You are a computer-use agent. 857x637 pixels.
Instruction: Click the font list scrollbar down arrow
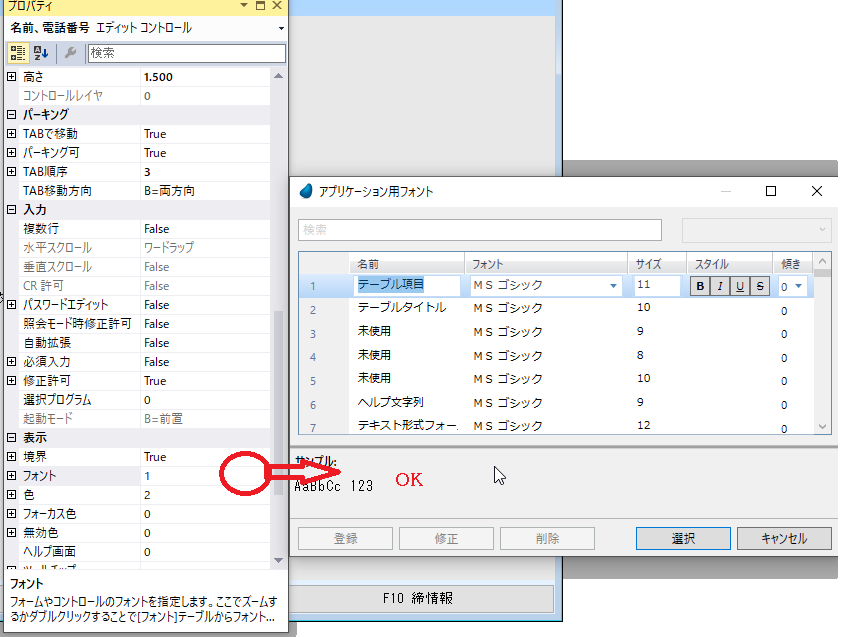click(823, 426)
